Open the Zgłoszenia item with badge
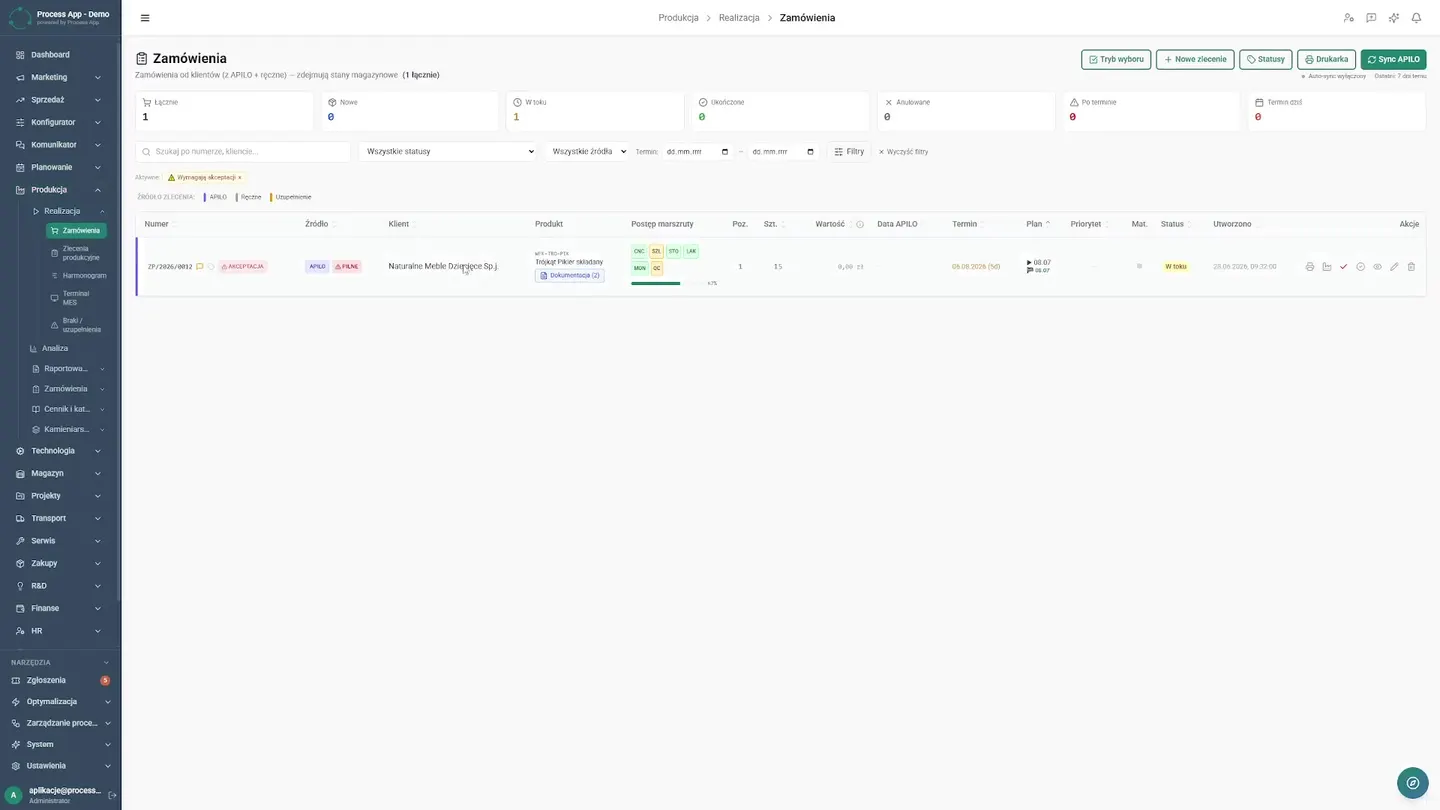The image size is (1440, 810). 60,680
